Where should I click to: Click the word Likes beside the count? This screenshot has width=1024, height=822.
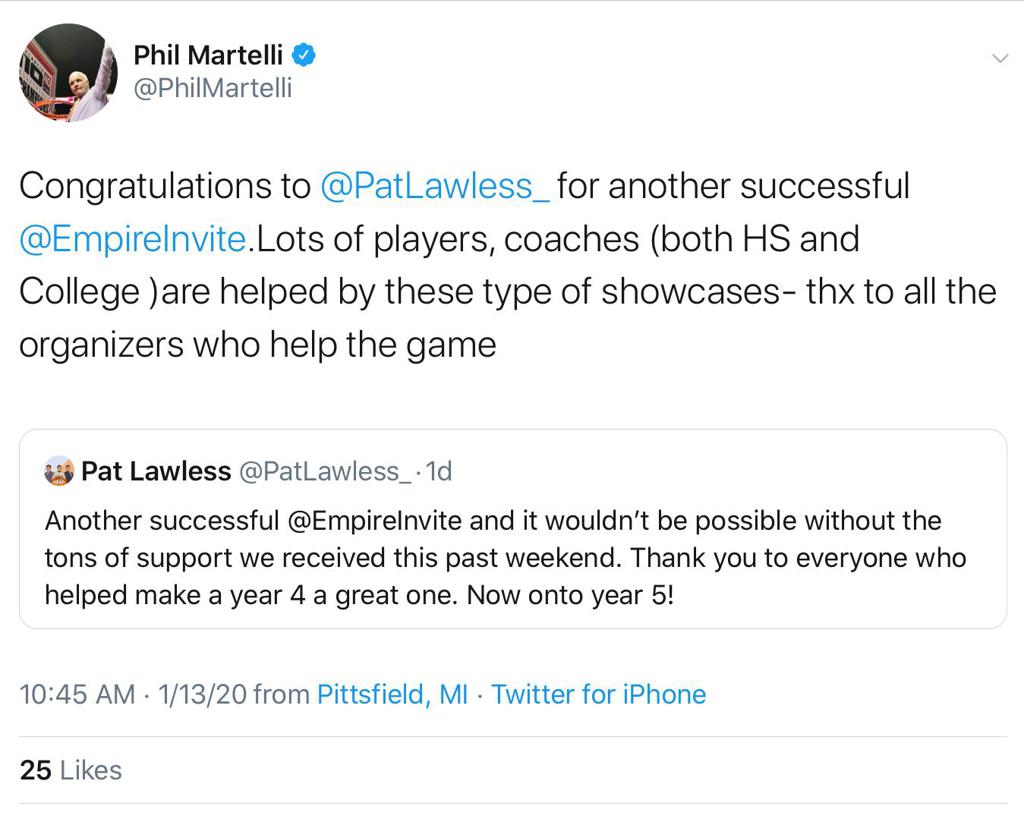[91, 770]
